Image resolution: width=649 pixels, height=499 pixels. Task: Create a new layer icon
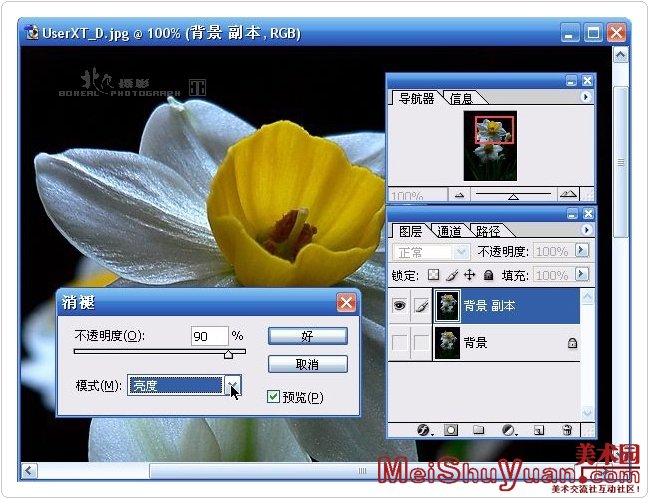coord(538,430)
